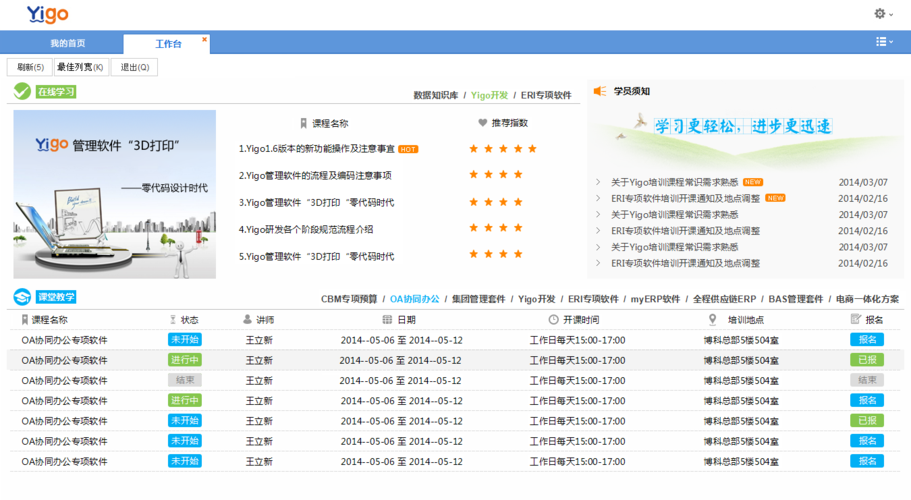This screenshot has width=911, height=500.
Task: Click the 退出(Q) button
Action: pyautogui.click(x=135, y=67)
